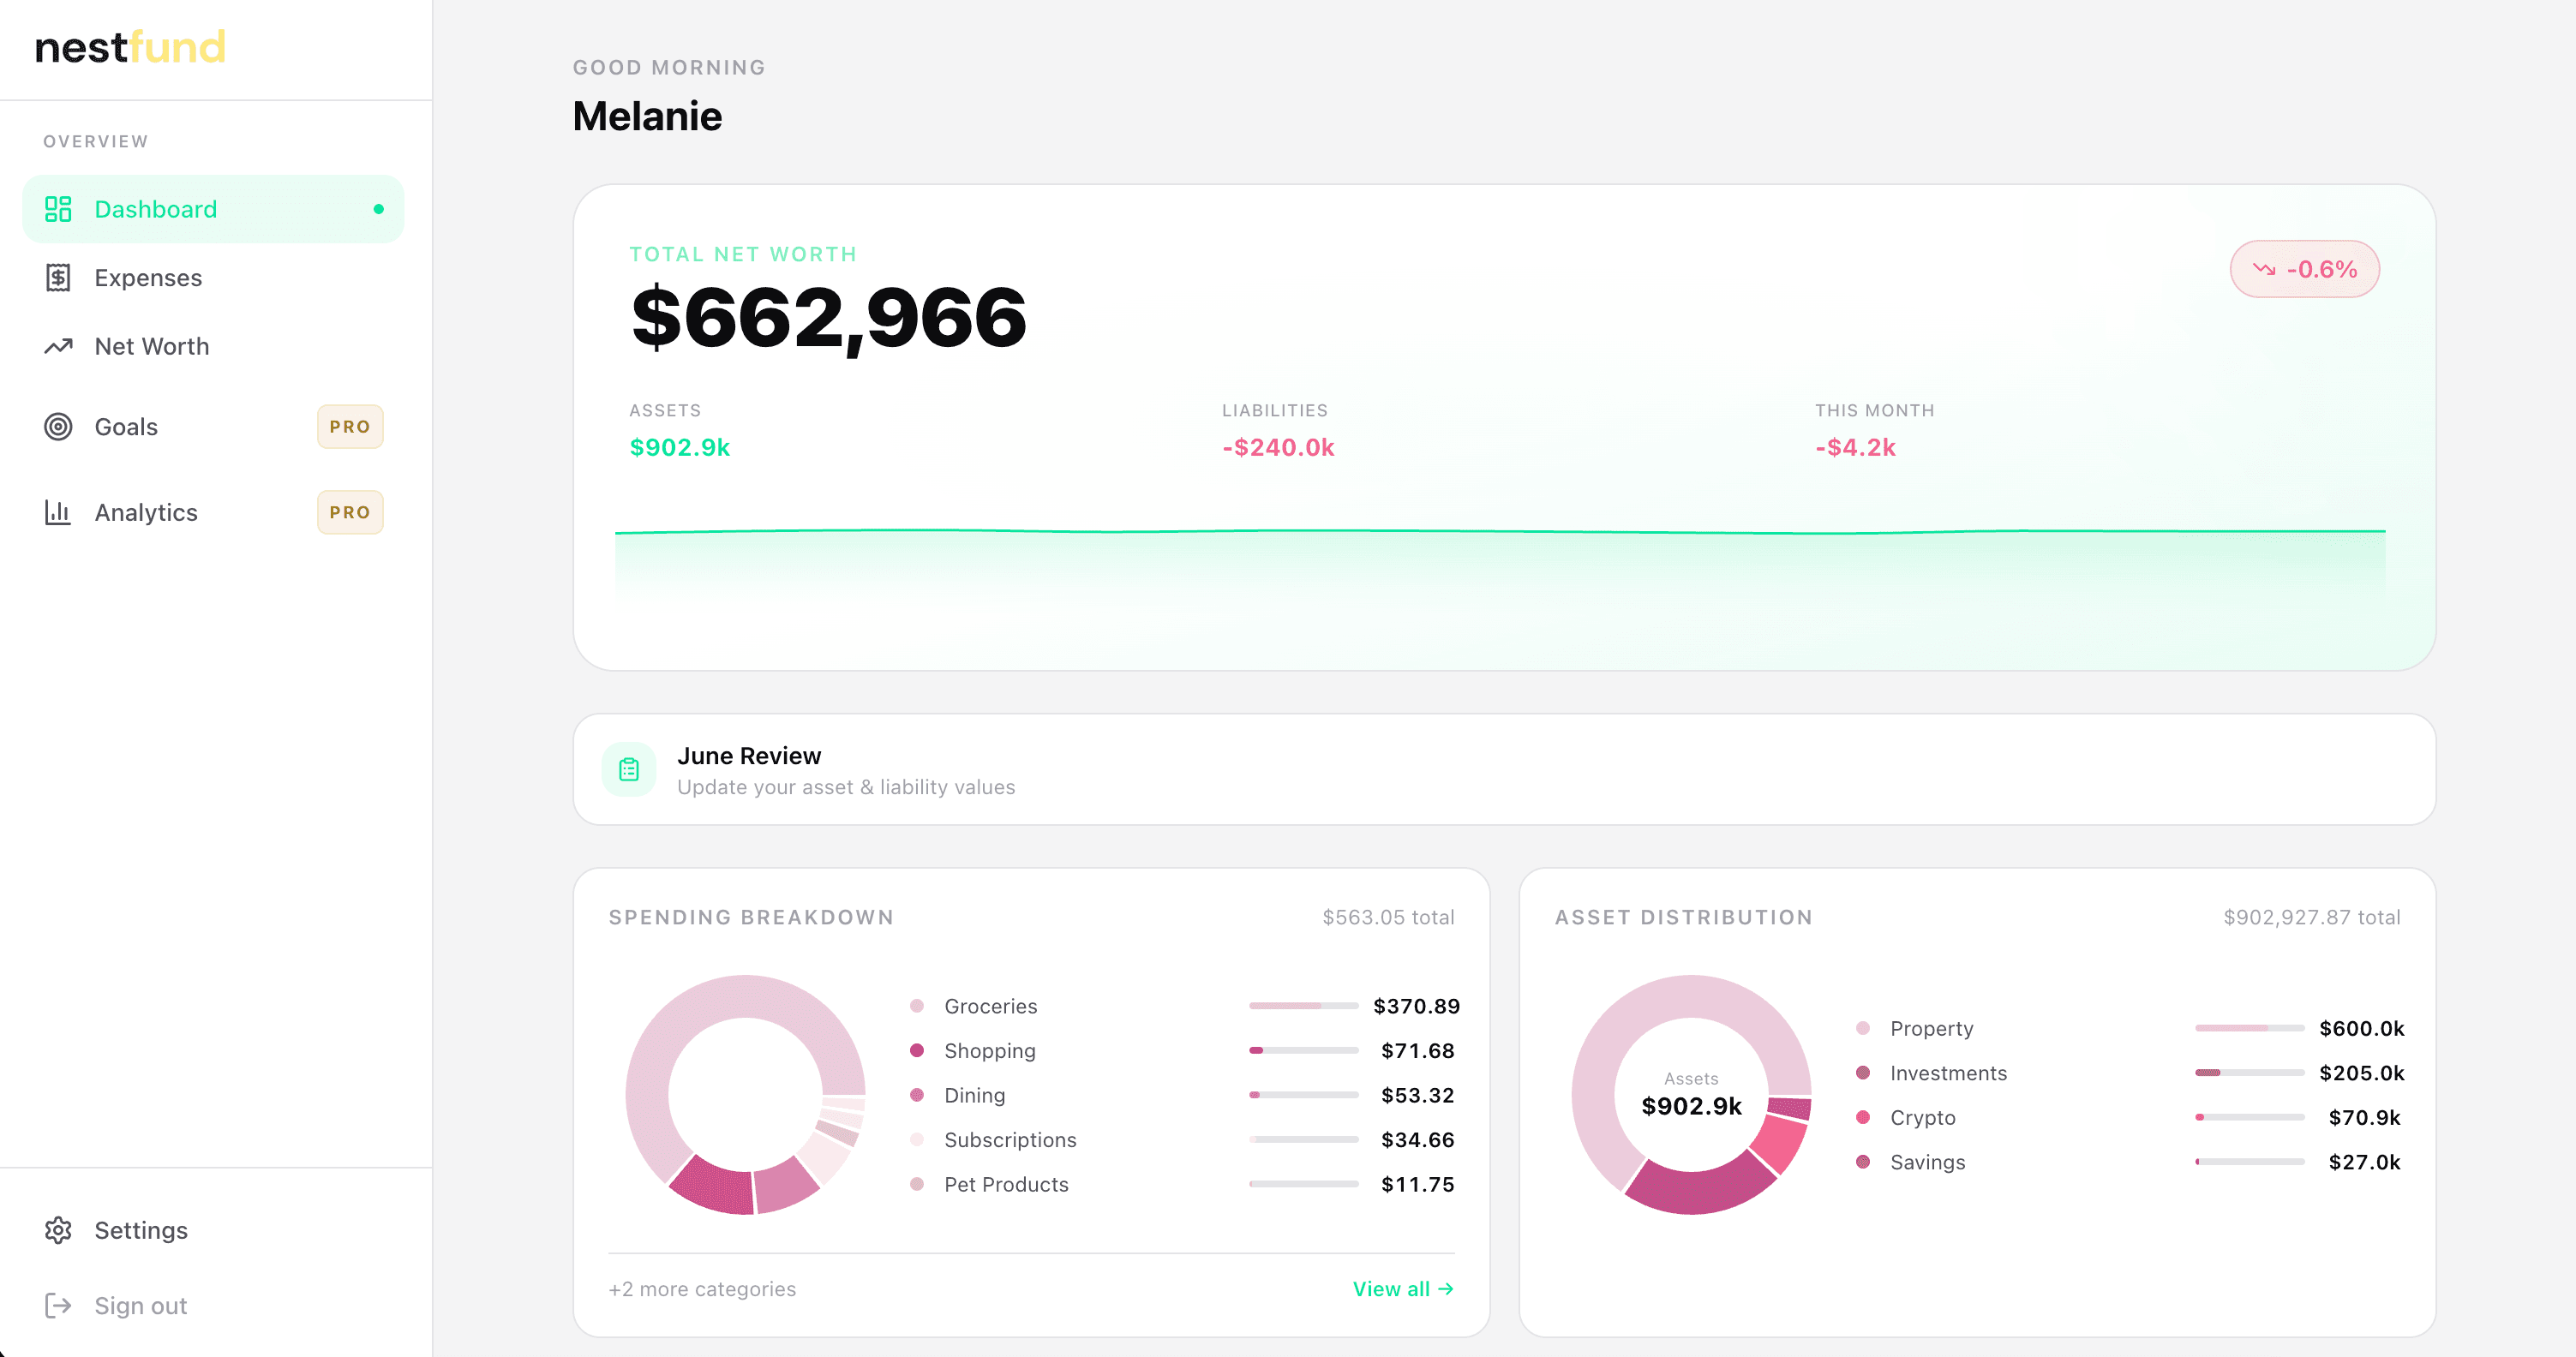The image size is (2576, 1357).
Task: Click the Groceries color dot
Action: tap(917, 1006)
